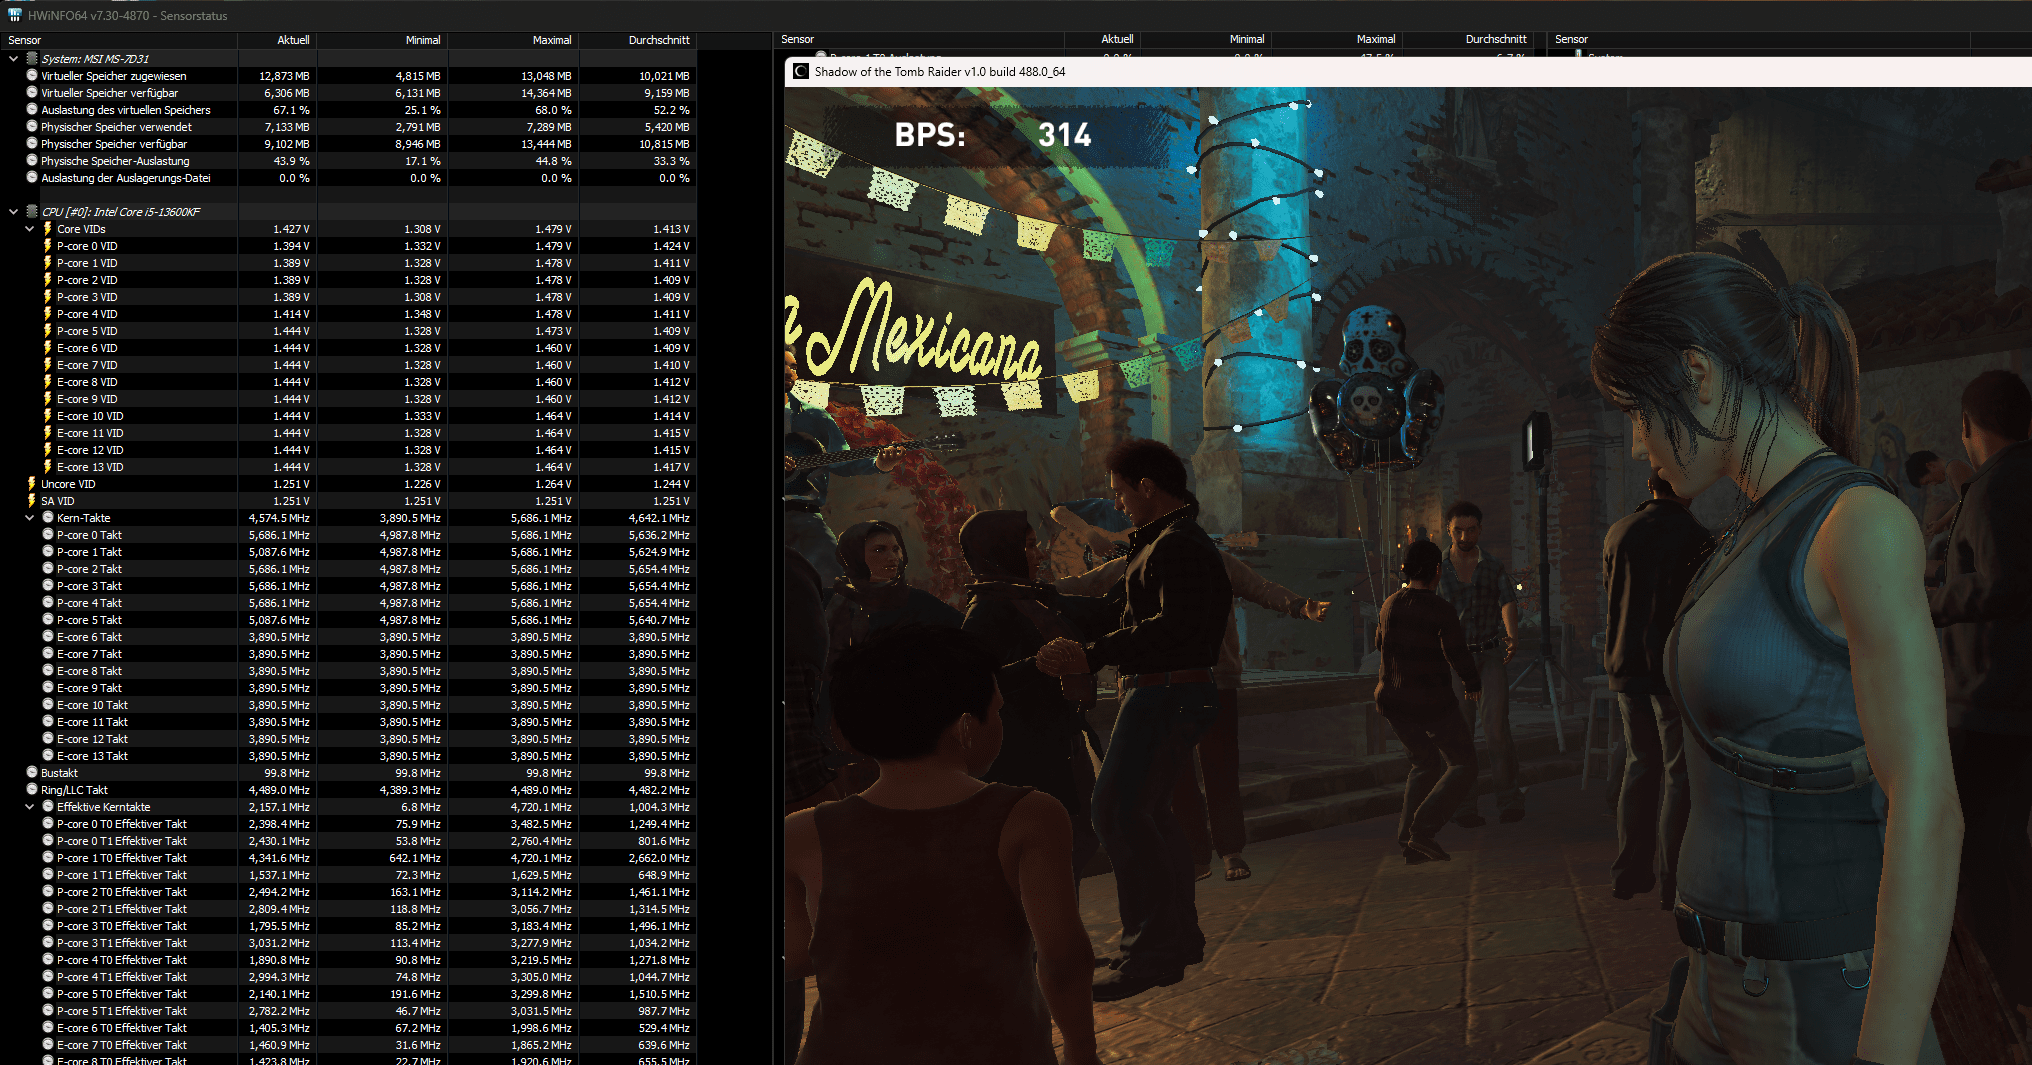Screen dimensions: 2032x1065
Task: Click the average value 5,420 MB
Action: coord(667,126)
